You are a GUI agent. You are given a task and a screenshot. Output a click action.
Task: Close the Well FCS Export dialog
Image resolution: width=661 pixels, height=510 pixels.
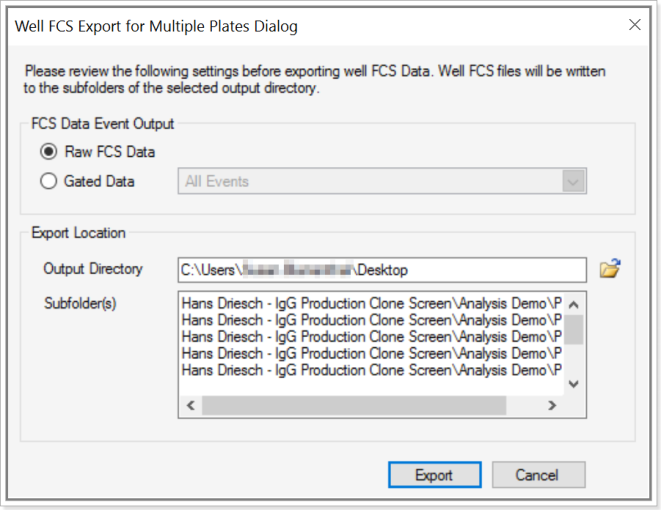click(634, 24)
